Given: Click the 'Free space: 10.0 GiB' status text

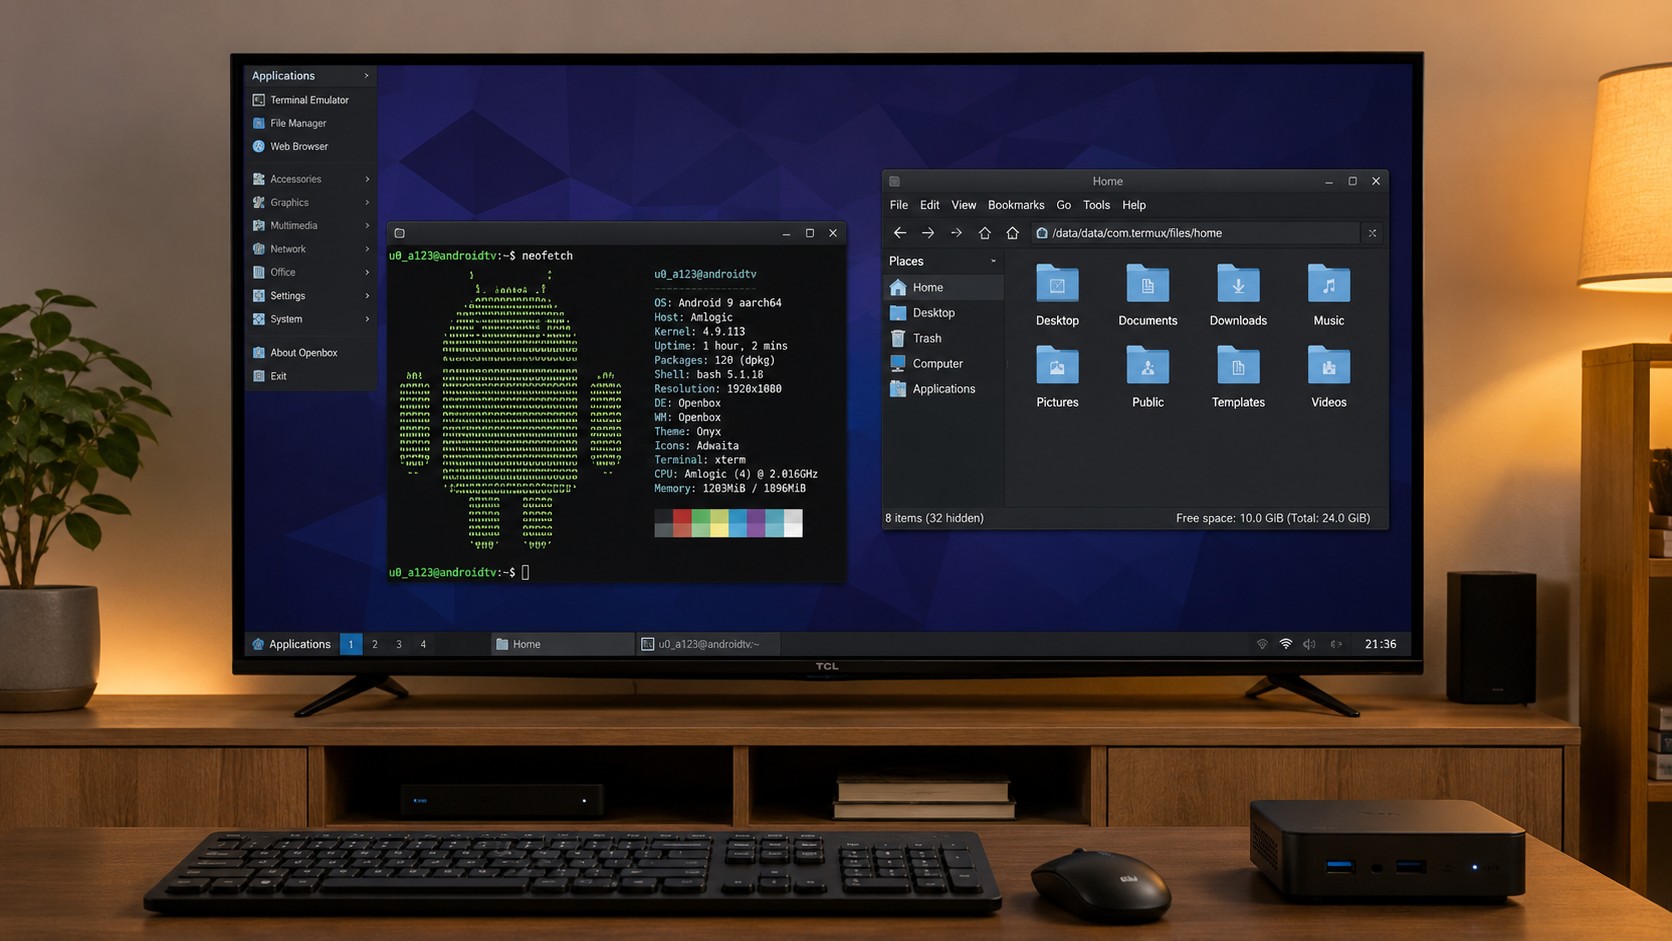Looking at the screenshot, I should click(x=1273, y=518).
